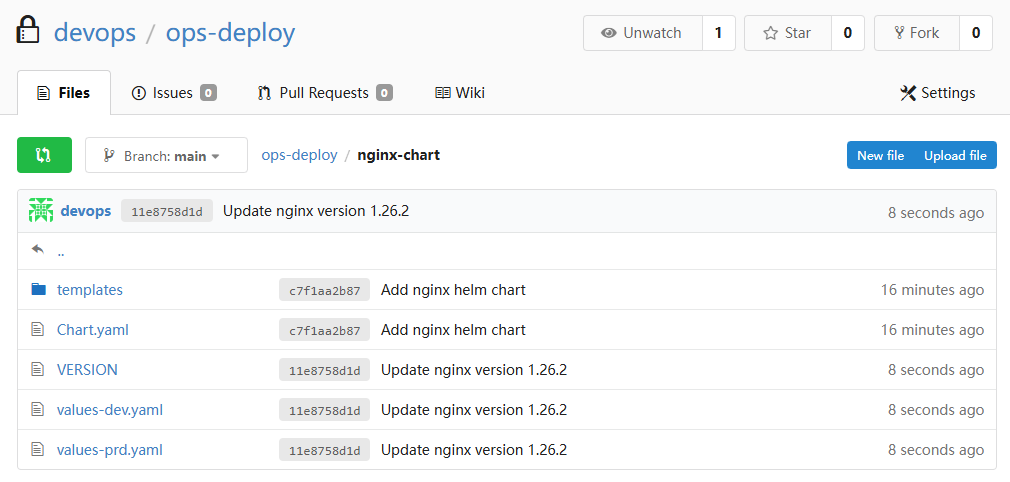This screenshot has height=482, width=1010.
Task: Click the New file button
Action: [881, 155]
